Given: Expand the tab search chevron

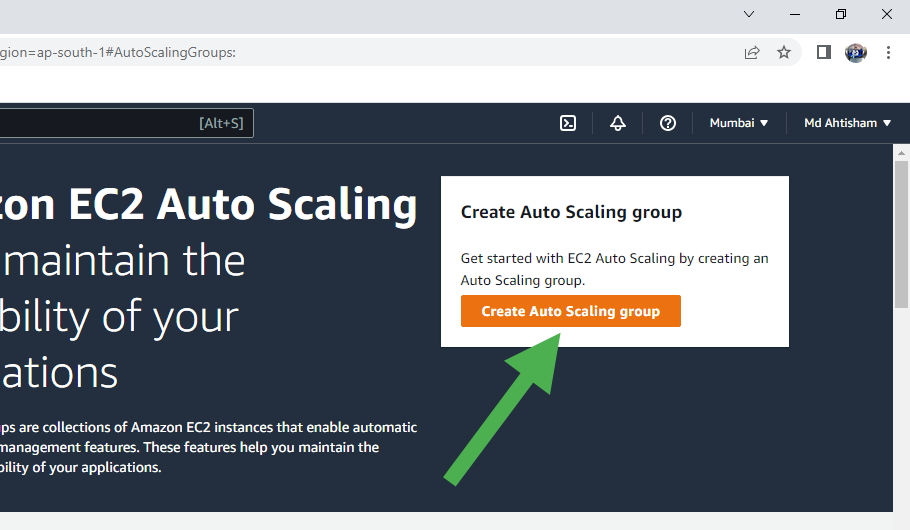Looking at the screenshot, I should click(749, 14).
